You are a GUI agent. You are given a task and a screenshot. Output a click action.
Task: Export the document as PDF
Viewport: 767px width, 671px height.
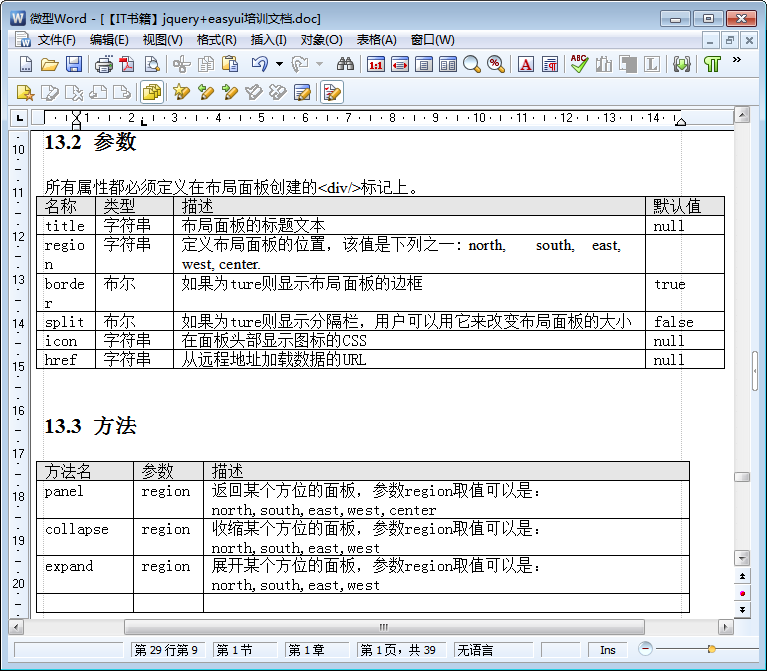pos(127,64)
